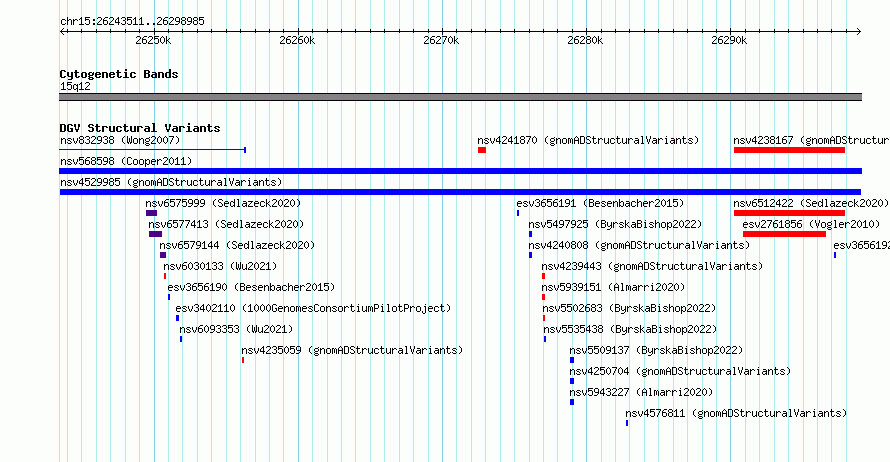This screenshot has width=890, height=462.
Task: Click nsv5509137 (ByrskaBishop2022) label
Action: tap(656, 350)
